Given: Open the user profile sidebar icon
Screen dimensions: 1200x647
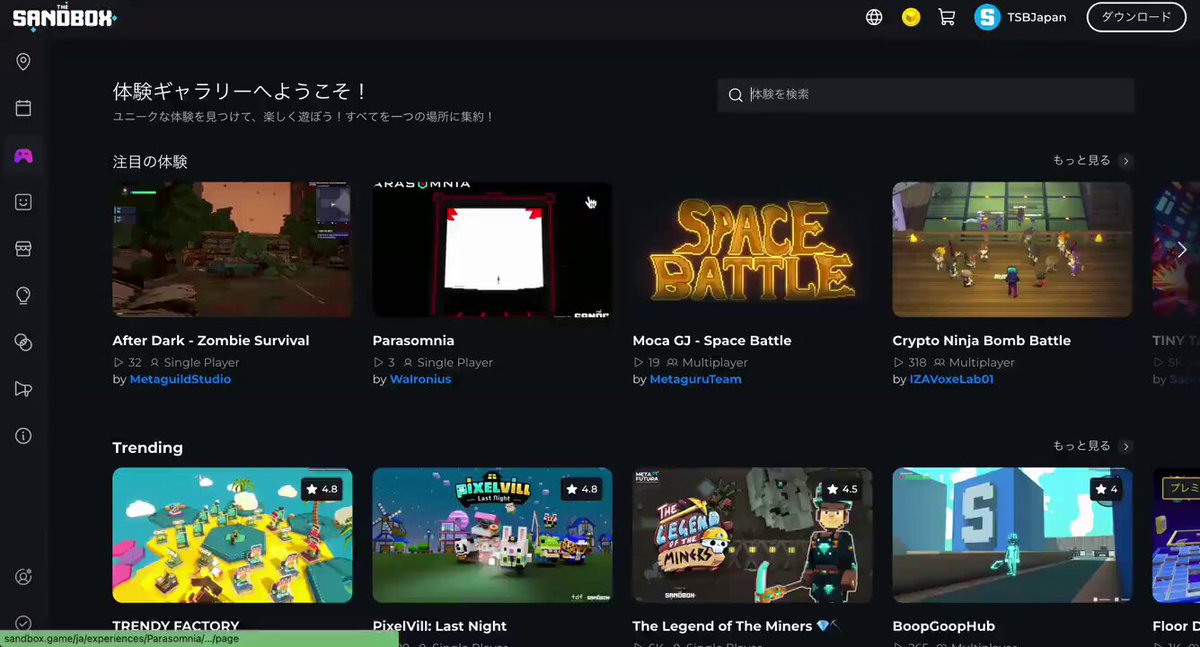Looking at the screenshot, I should tap(23, 577).
